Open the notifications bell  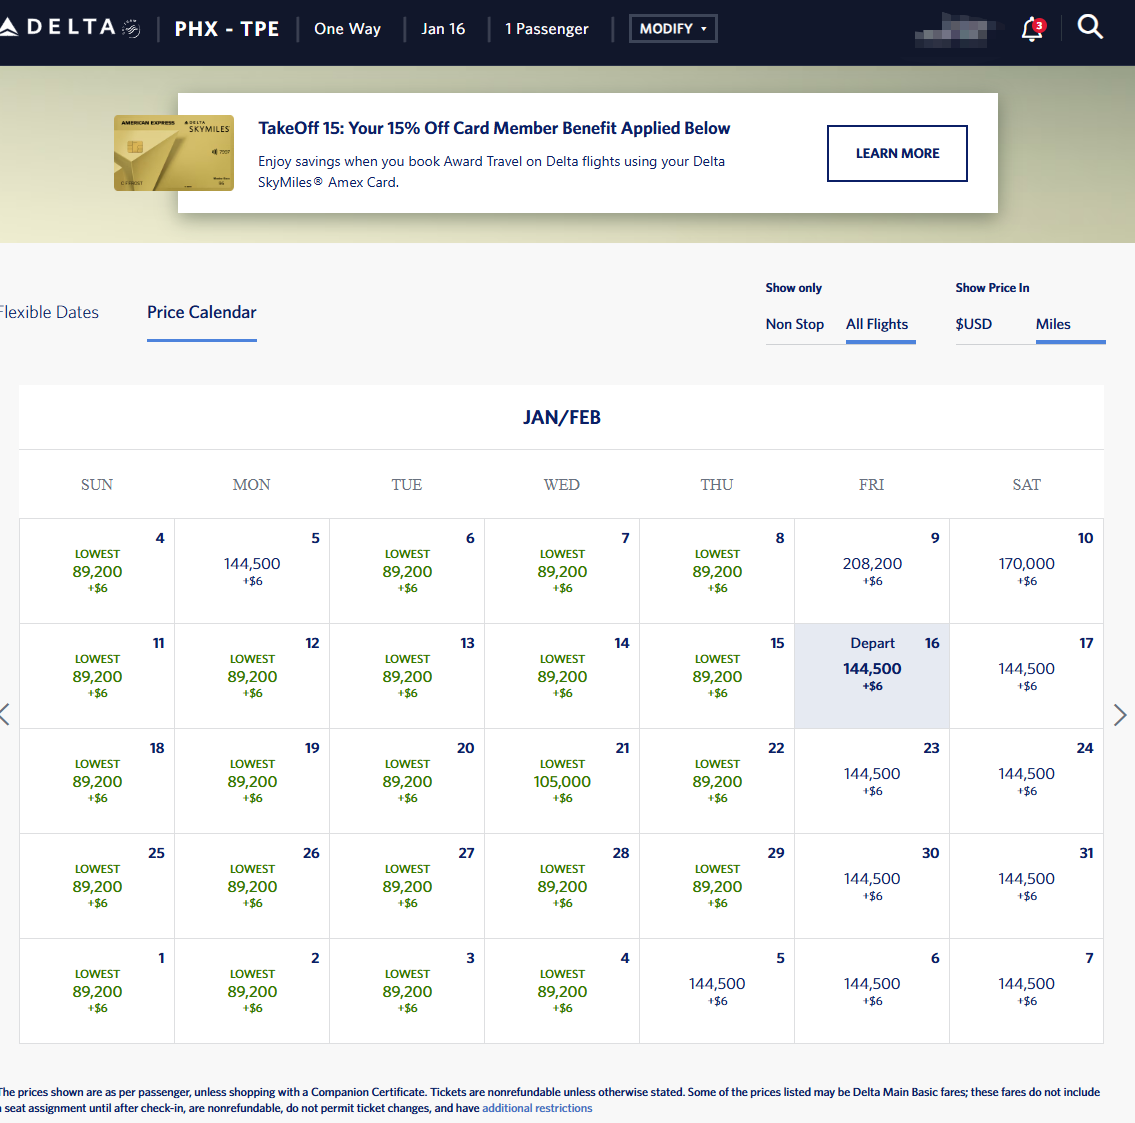tap(1033, 29)
